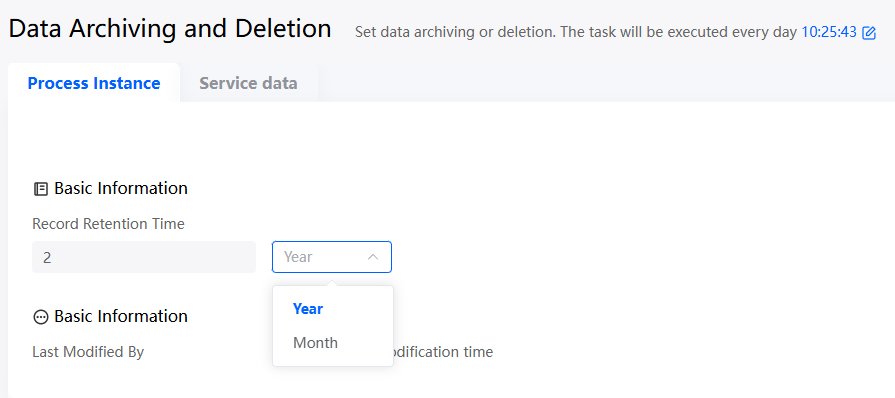Click the first Basic Information heading text
The width and height of the screenshot is (895, 398).
(x=121, y=188)
